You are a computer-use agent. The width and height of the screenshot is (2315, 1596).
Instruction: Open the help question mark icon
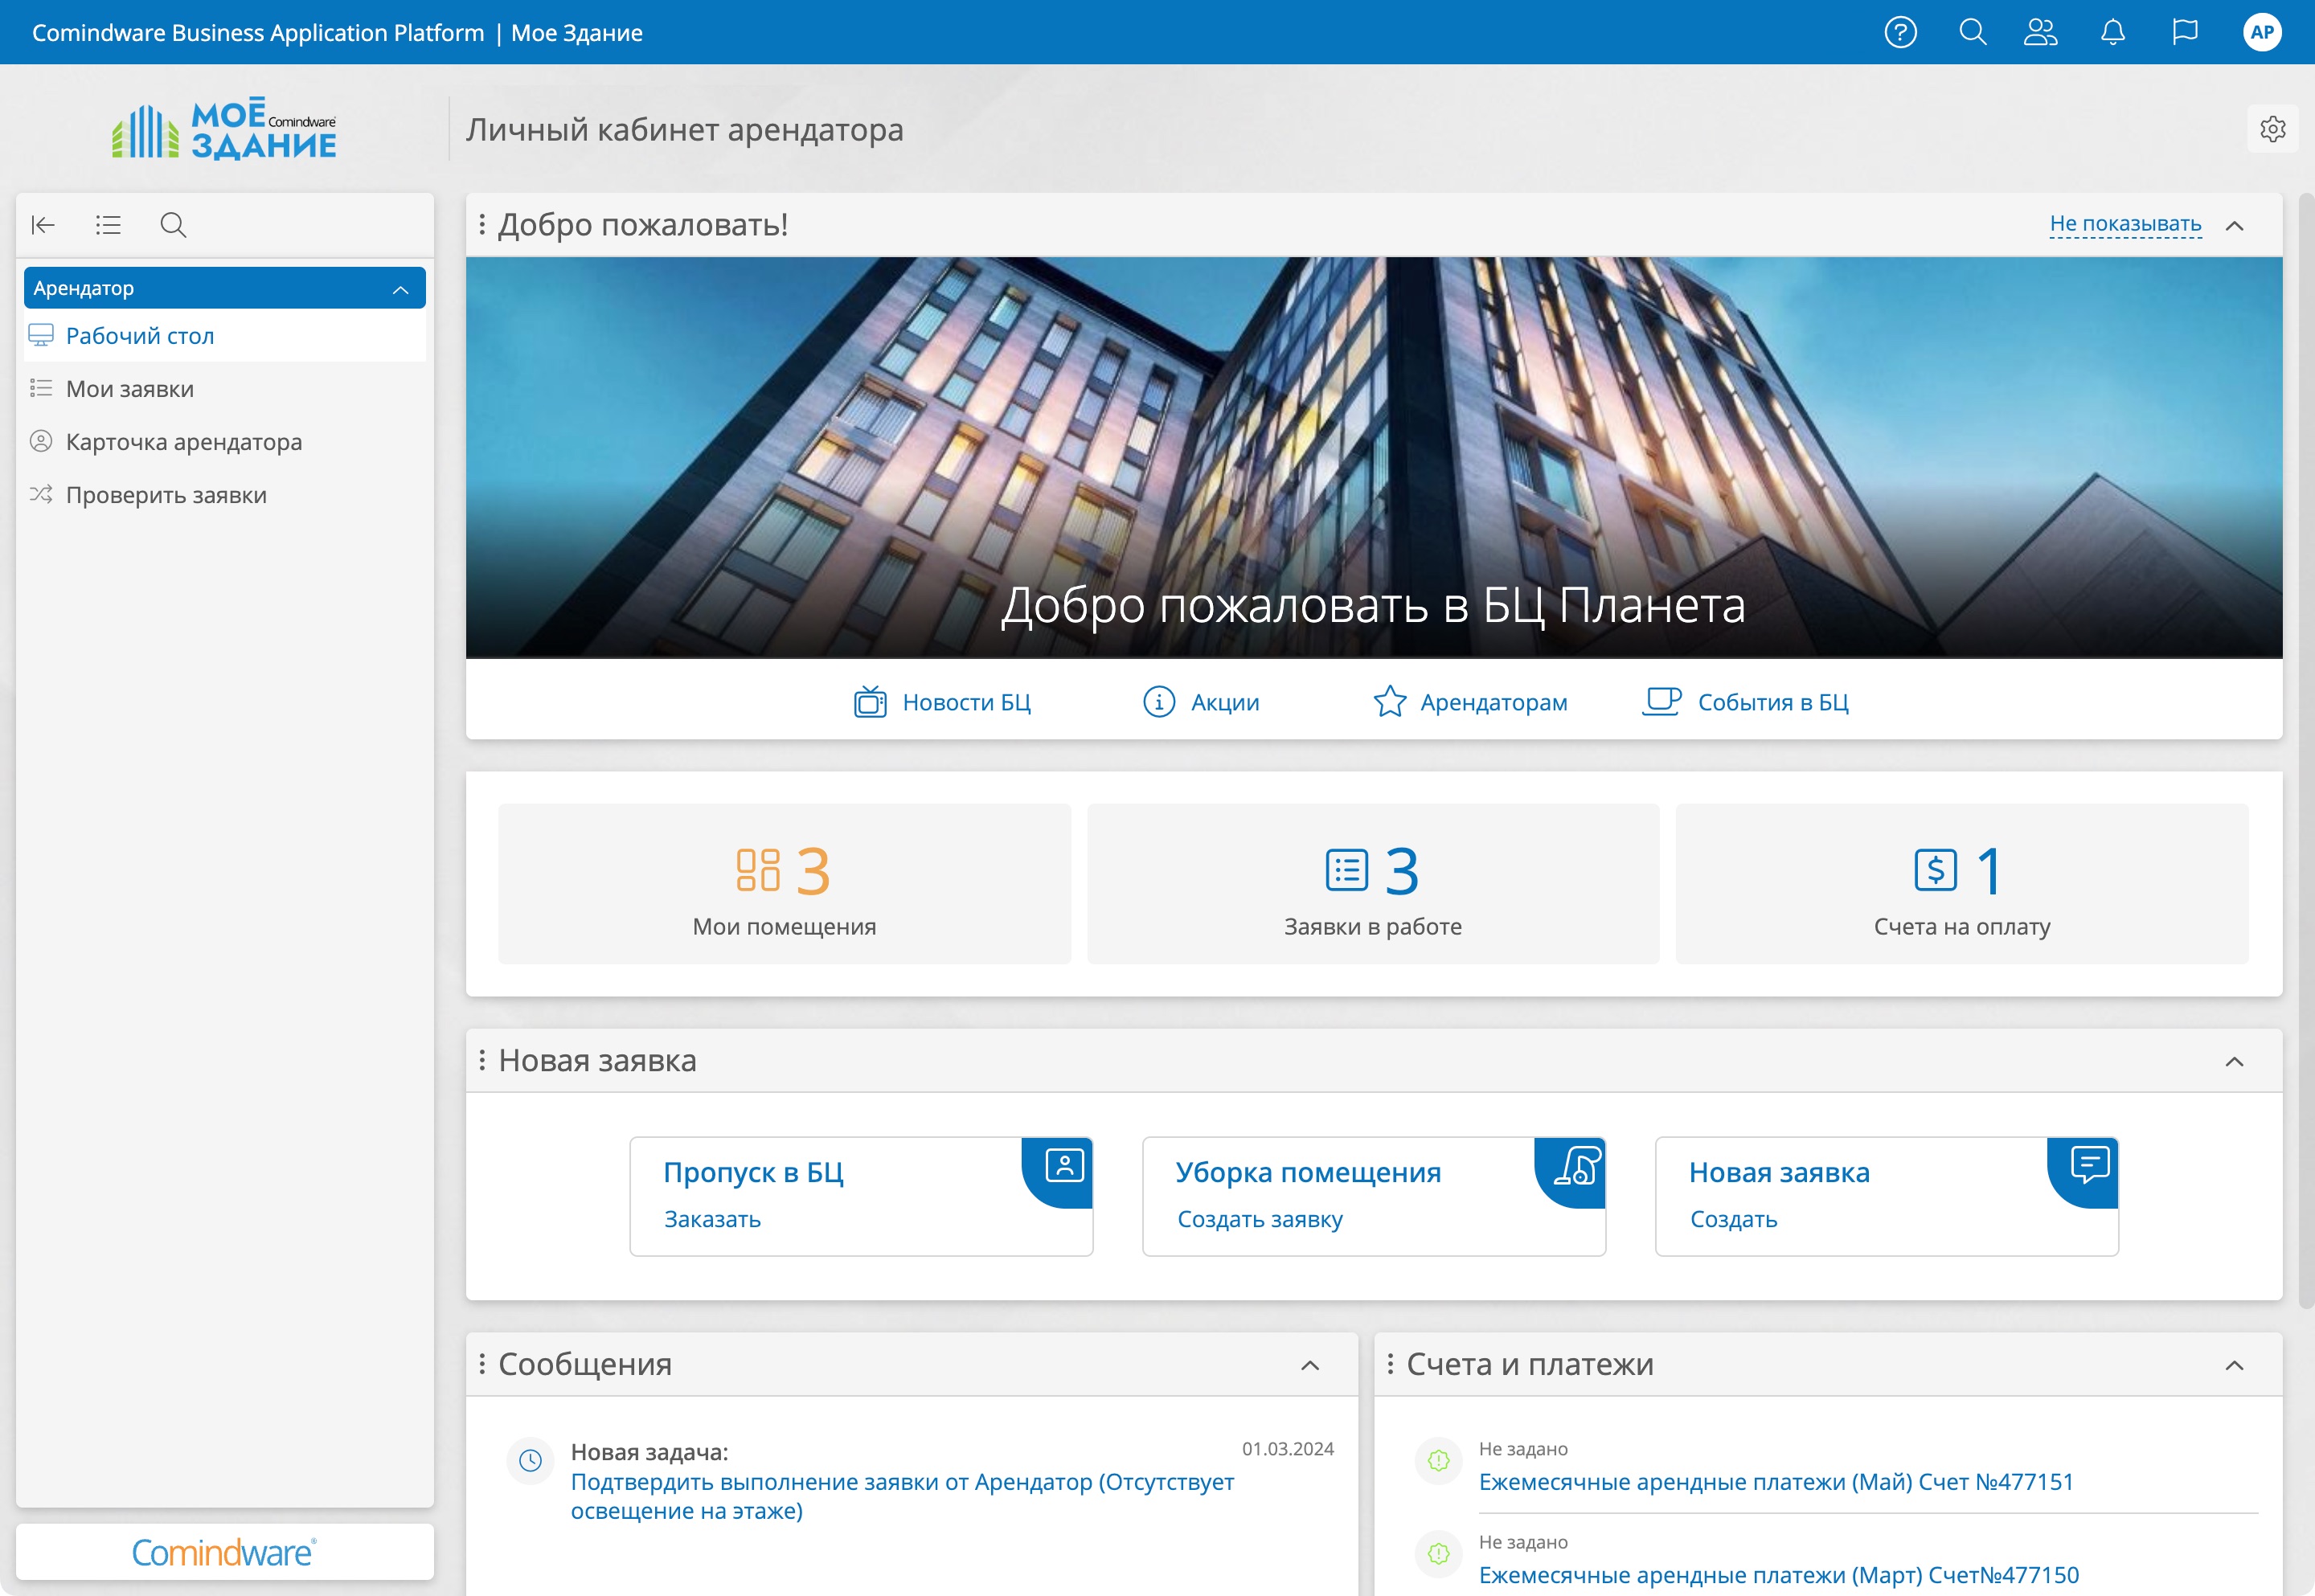tap(1900, 32)
